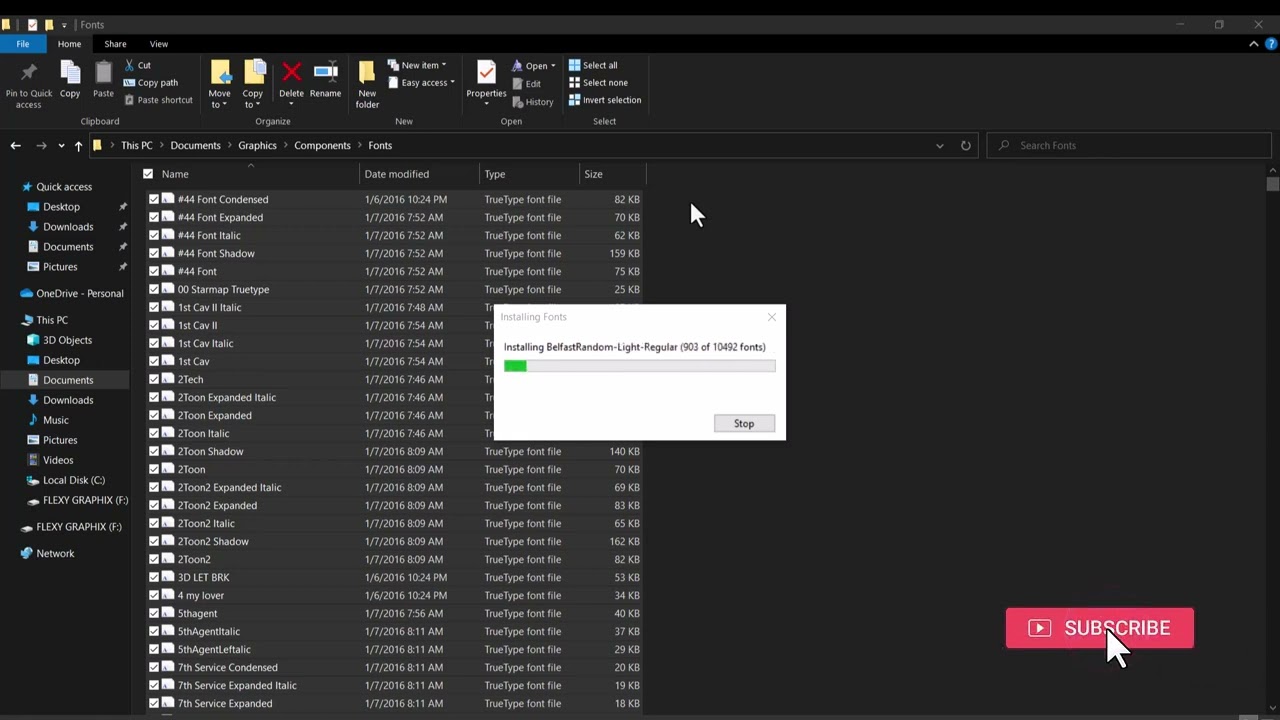Click the Move to icon

click(x=220, y=73)
